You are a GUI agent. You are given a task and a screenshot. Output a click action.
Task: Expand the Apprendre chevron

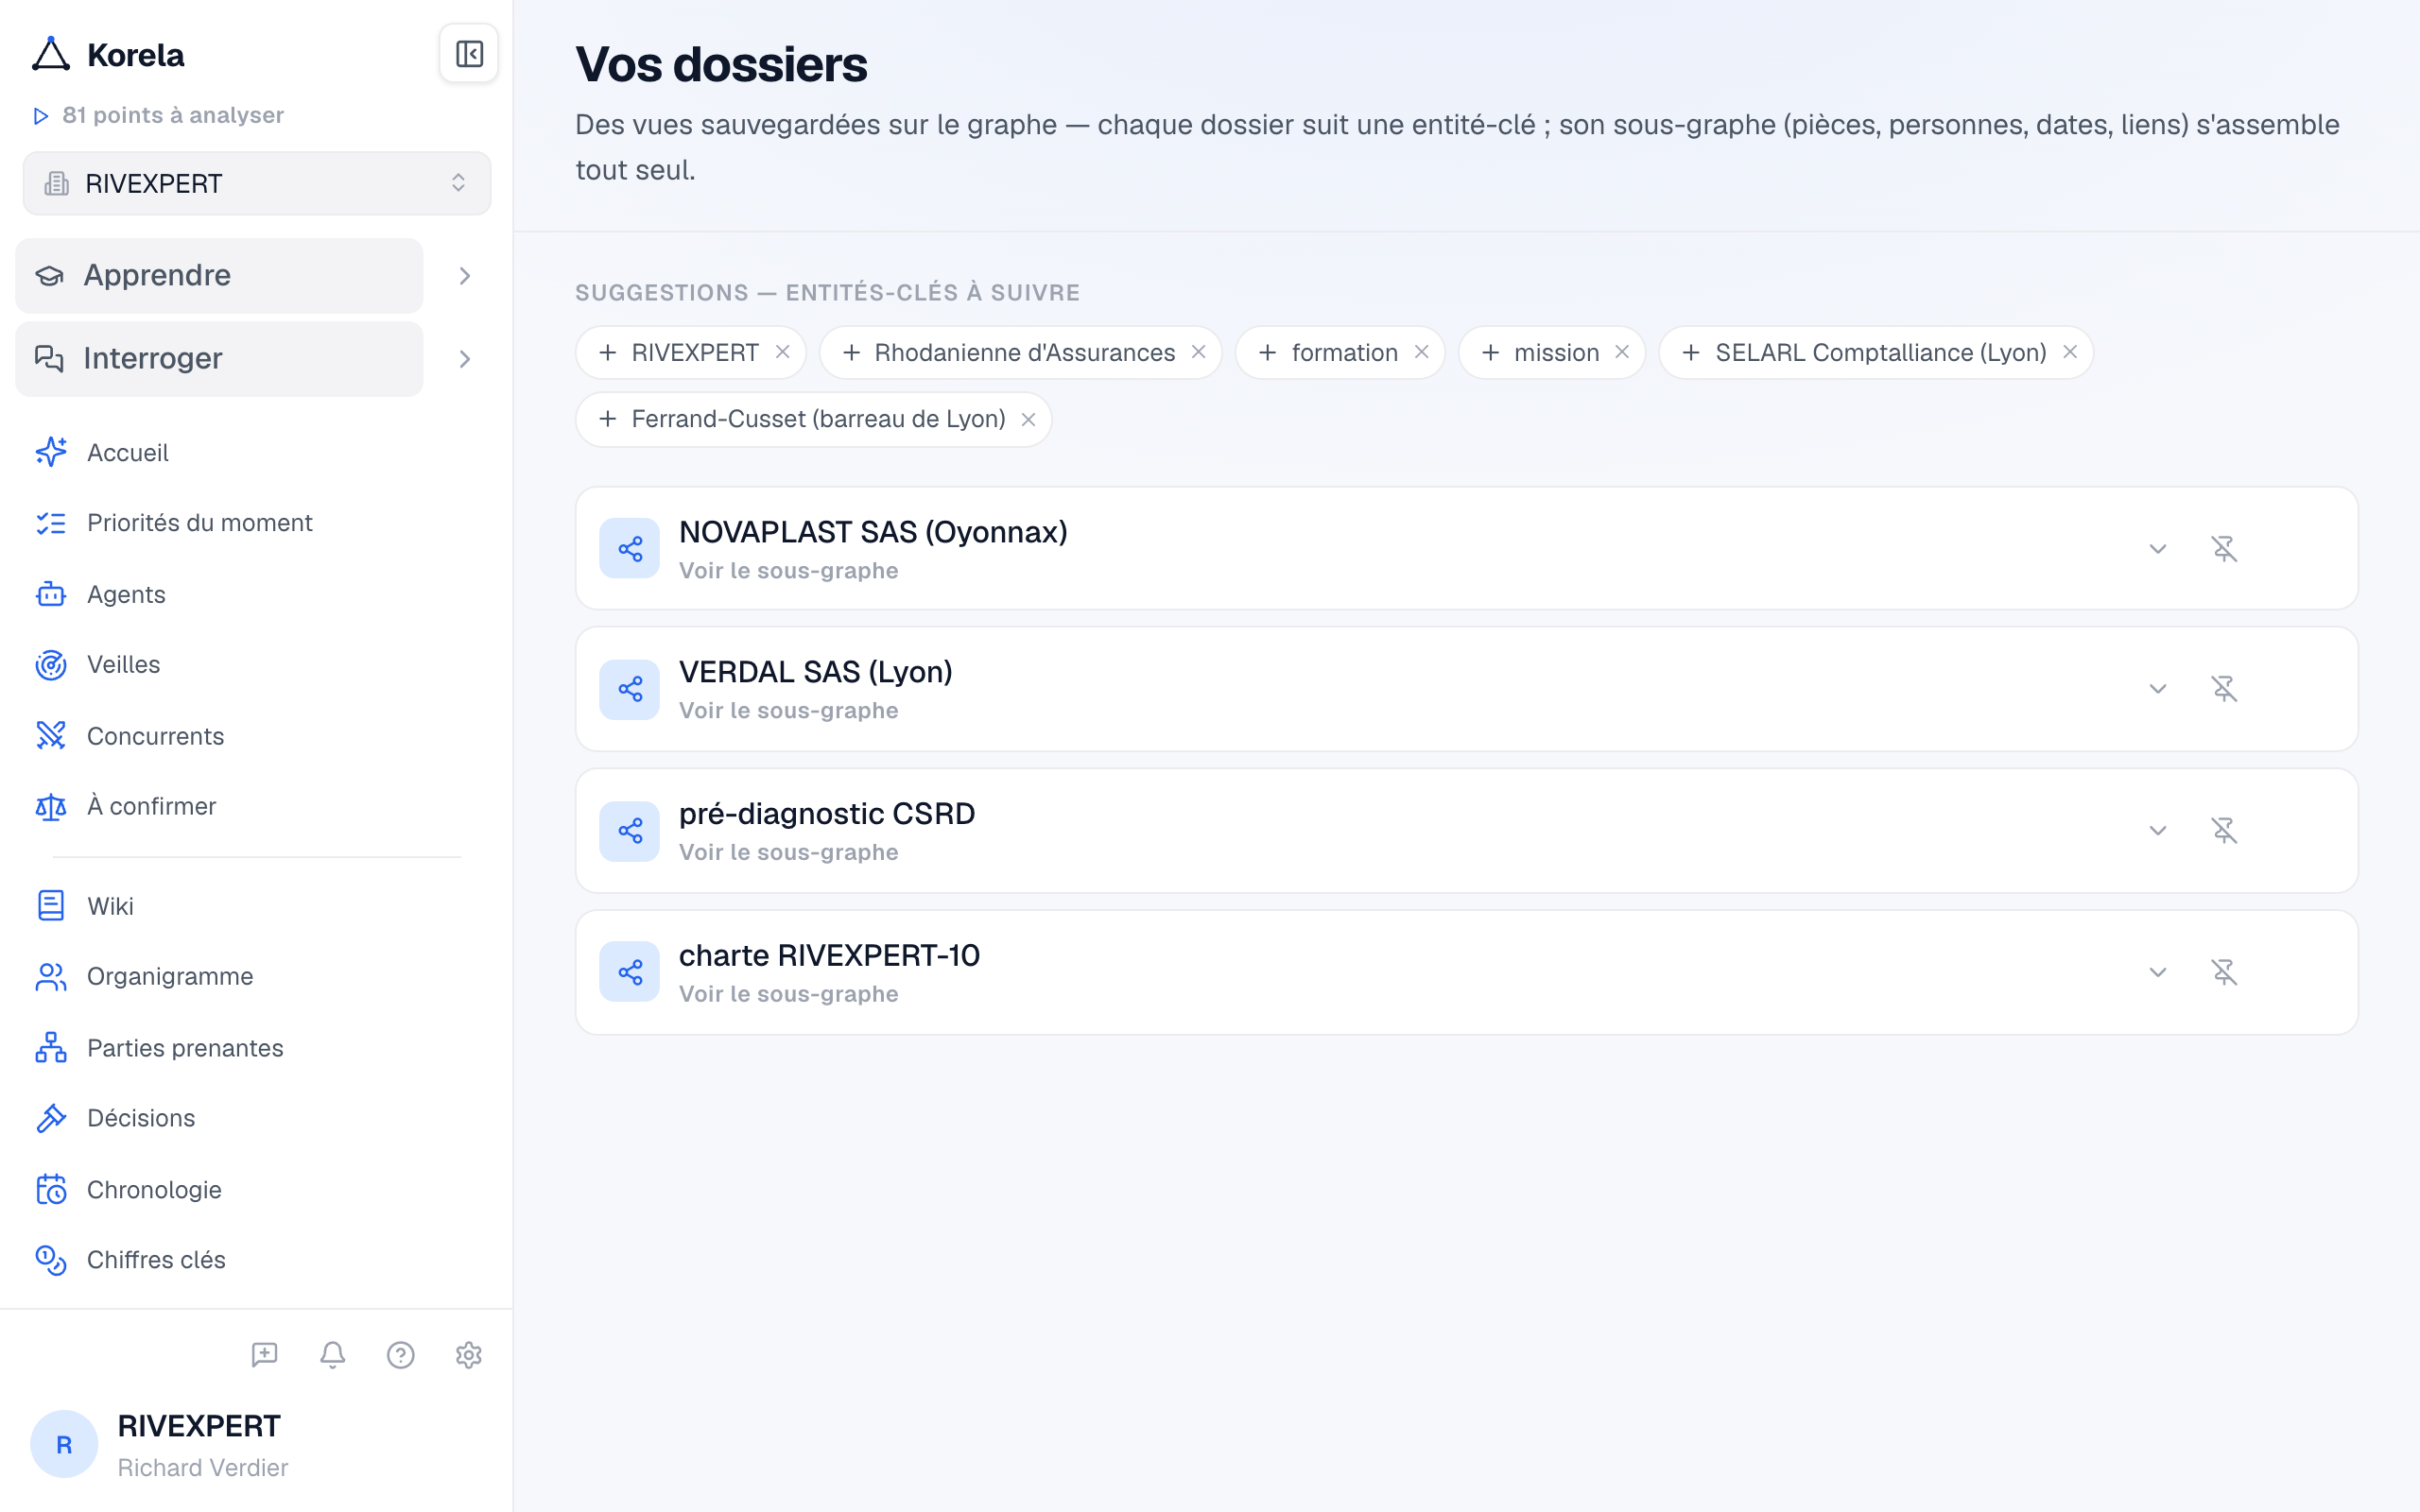(x=465, y=276)
